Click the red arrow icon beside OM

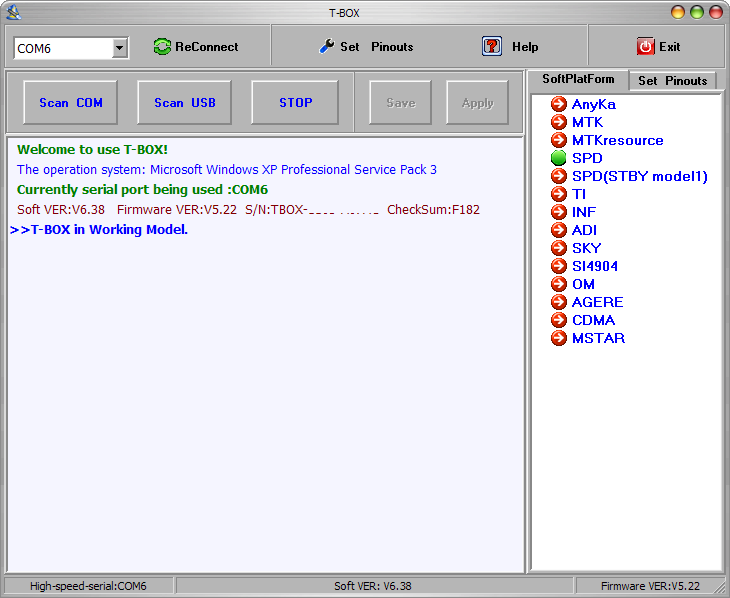(x=558, y=284)
